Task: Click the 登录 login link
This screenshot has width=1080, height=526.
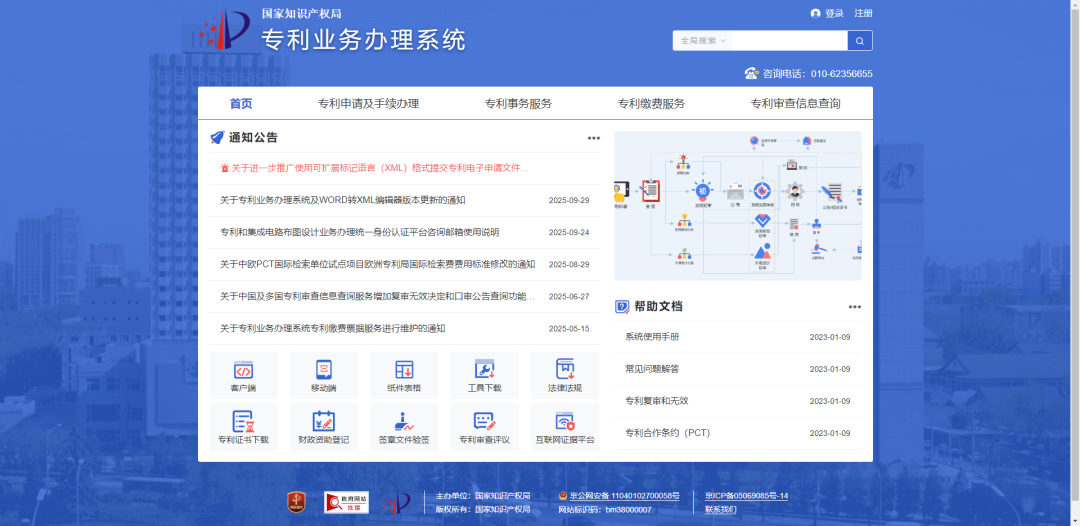Action: (834, 14)
